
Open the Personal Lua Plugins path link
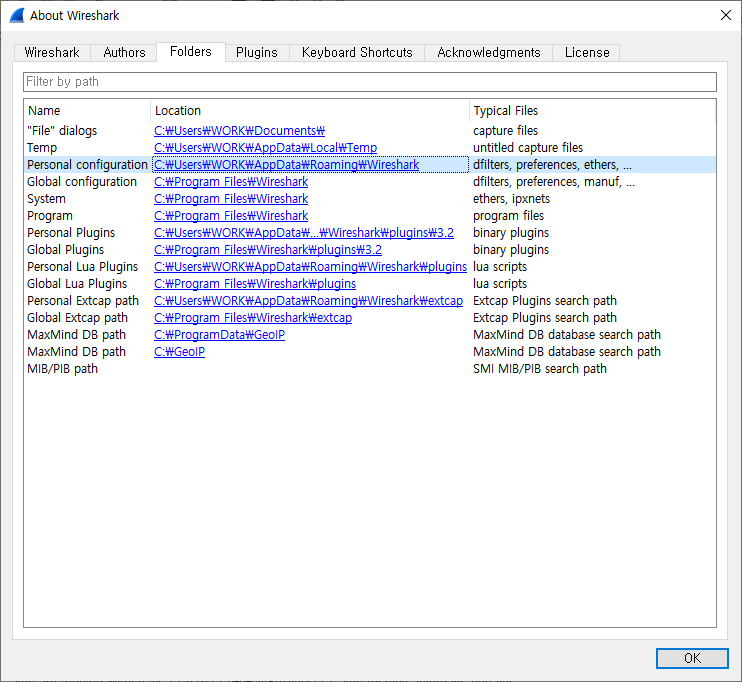click(x=310, y=267)
